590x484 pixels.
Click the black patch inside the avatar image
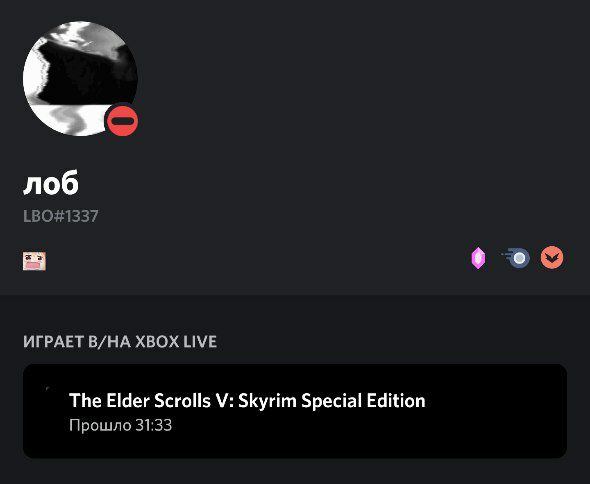coord(87,75)
